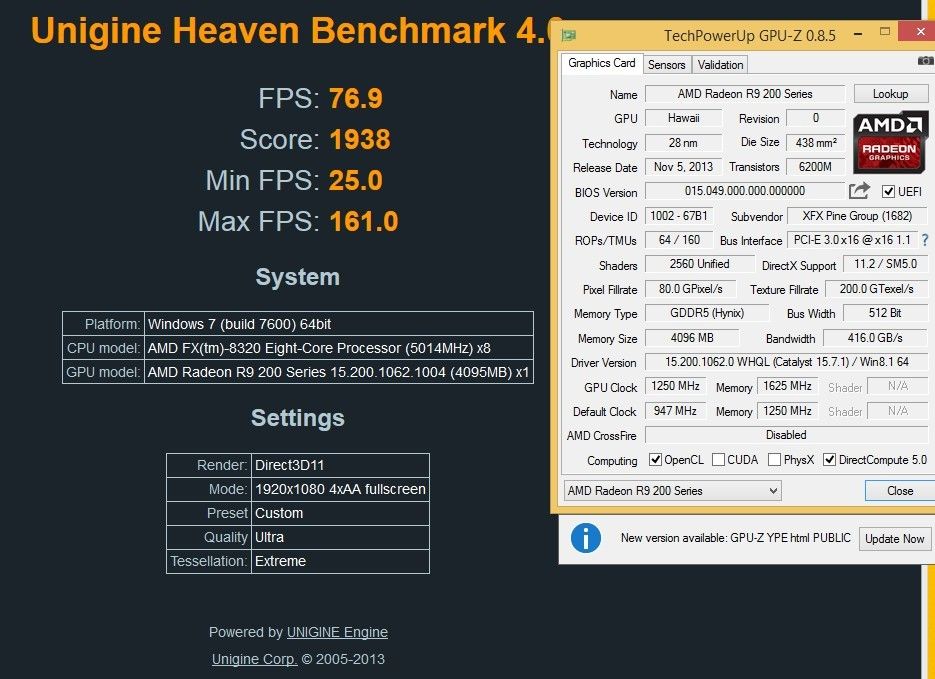Toggle the OpenCL checkbox

[x=655, y=460]
